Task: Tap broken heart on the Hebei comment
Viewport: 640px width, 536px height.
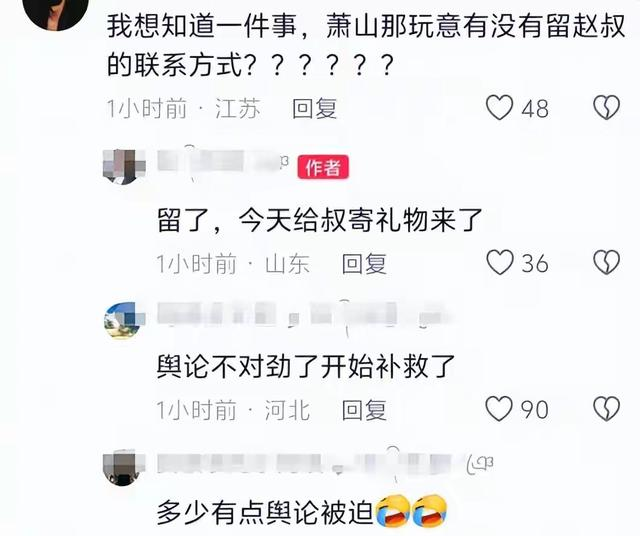Action: point(607,409)
